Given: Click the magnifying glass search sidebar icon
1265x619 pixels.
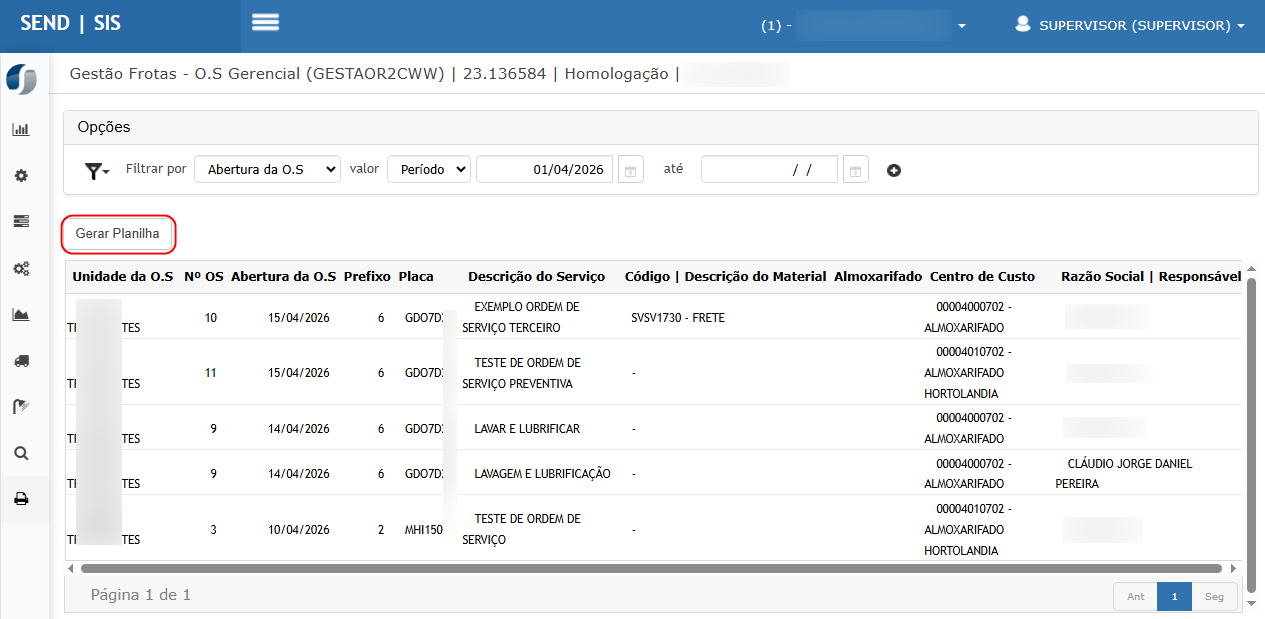Looking at the screenshot, I should point(20,453).
